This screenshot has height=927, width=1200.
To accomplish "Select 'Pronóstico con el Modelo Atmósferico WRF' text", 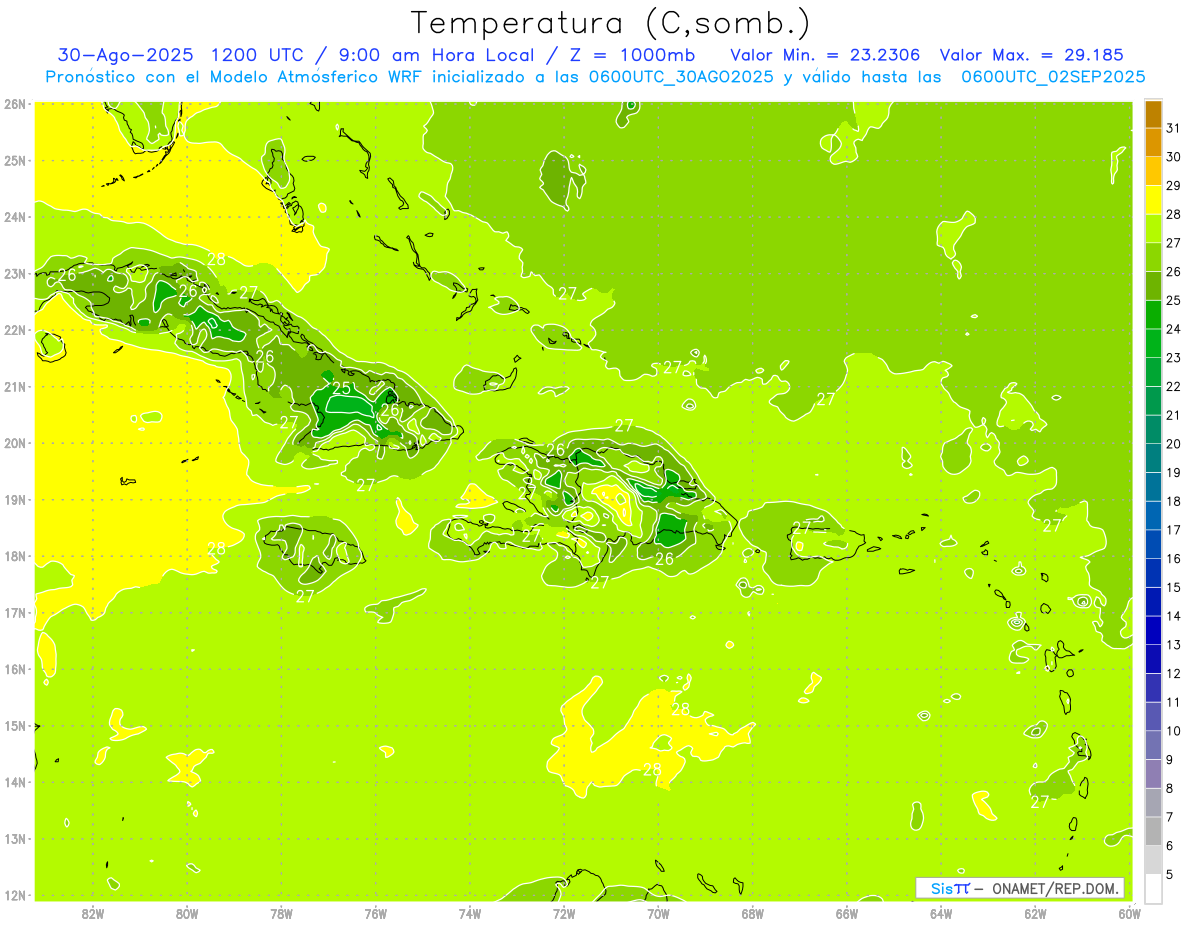I will (234, 77).
